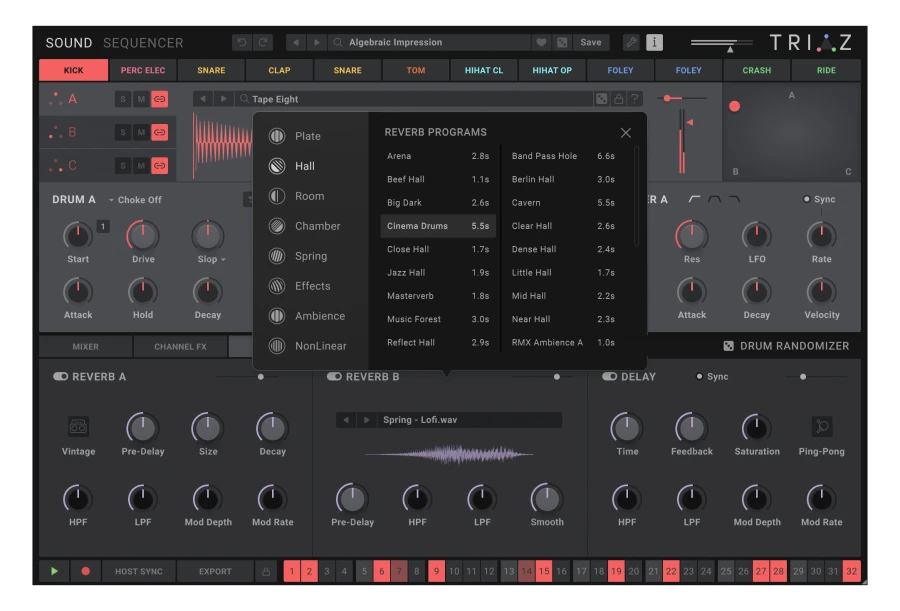Open the Choke Off dropdown

tap(135, 200)
